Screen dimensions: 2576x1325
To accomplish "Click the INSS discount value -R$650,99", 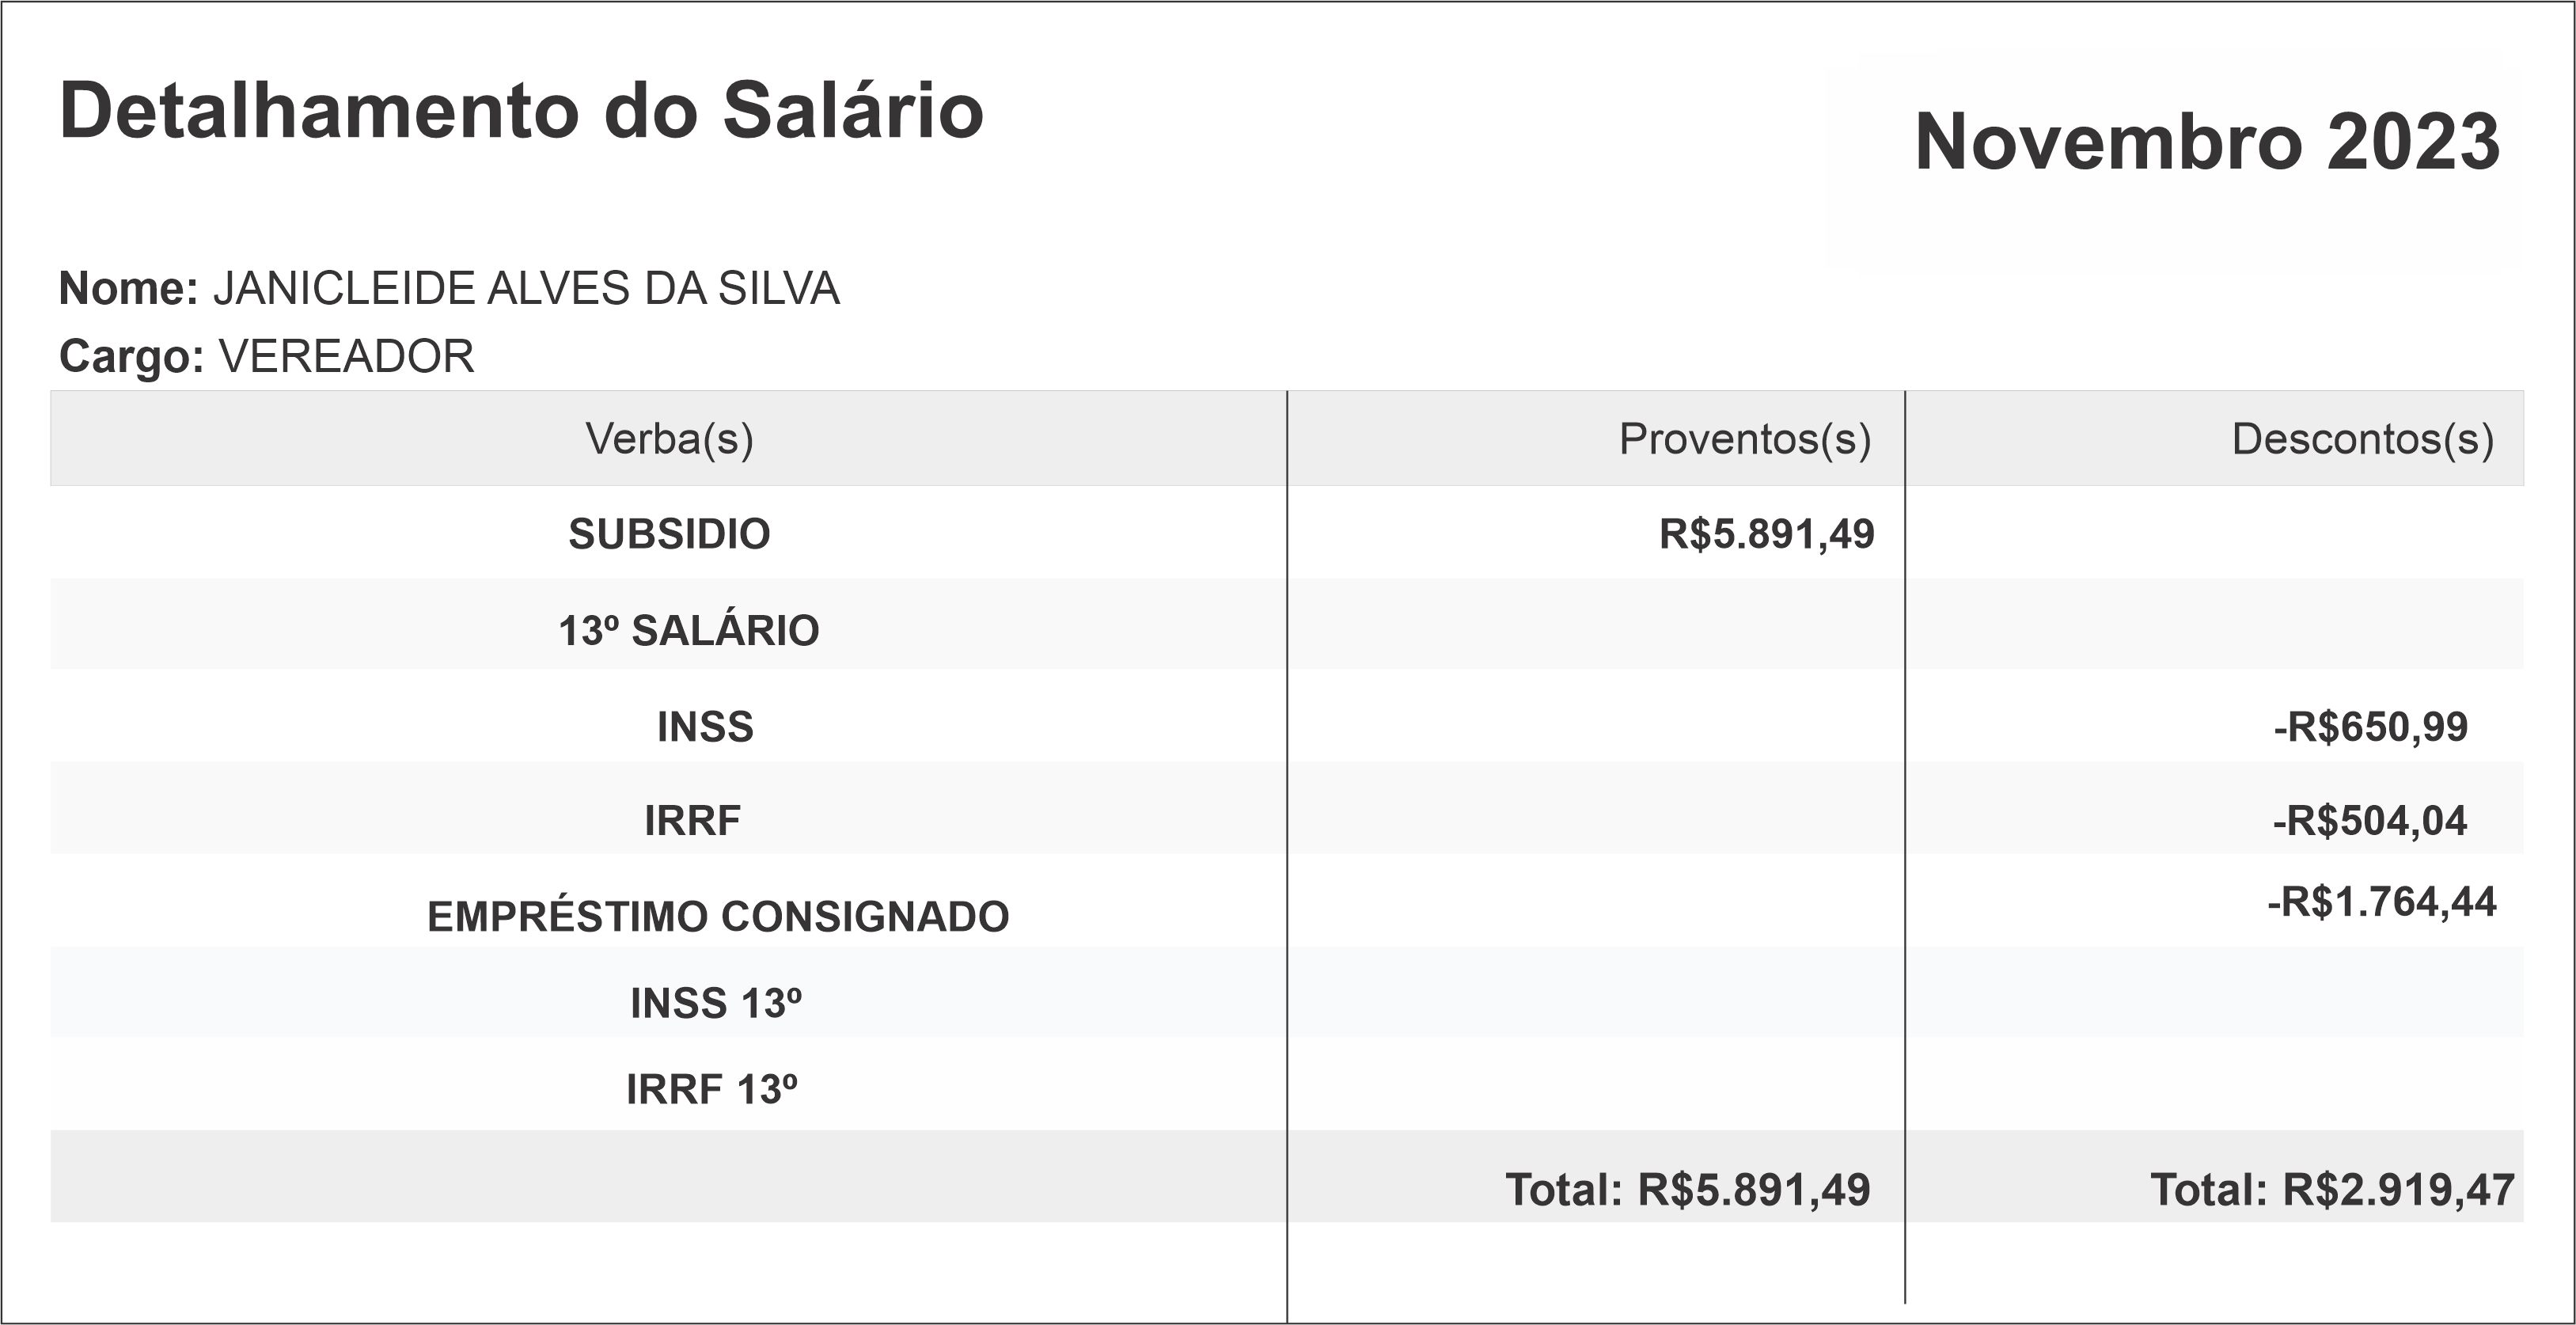I will pyautogui.click(x=2370, y=727).
